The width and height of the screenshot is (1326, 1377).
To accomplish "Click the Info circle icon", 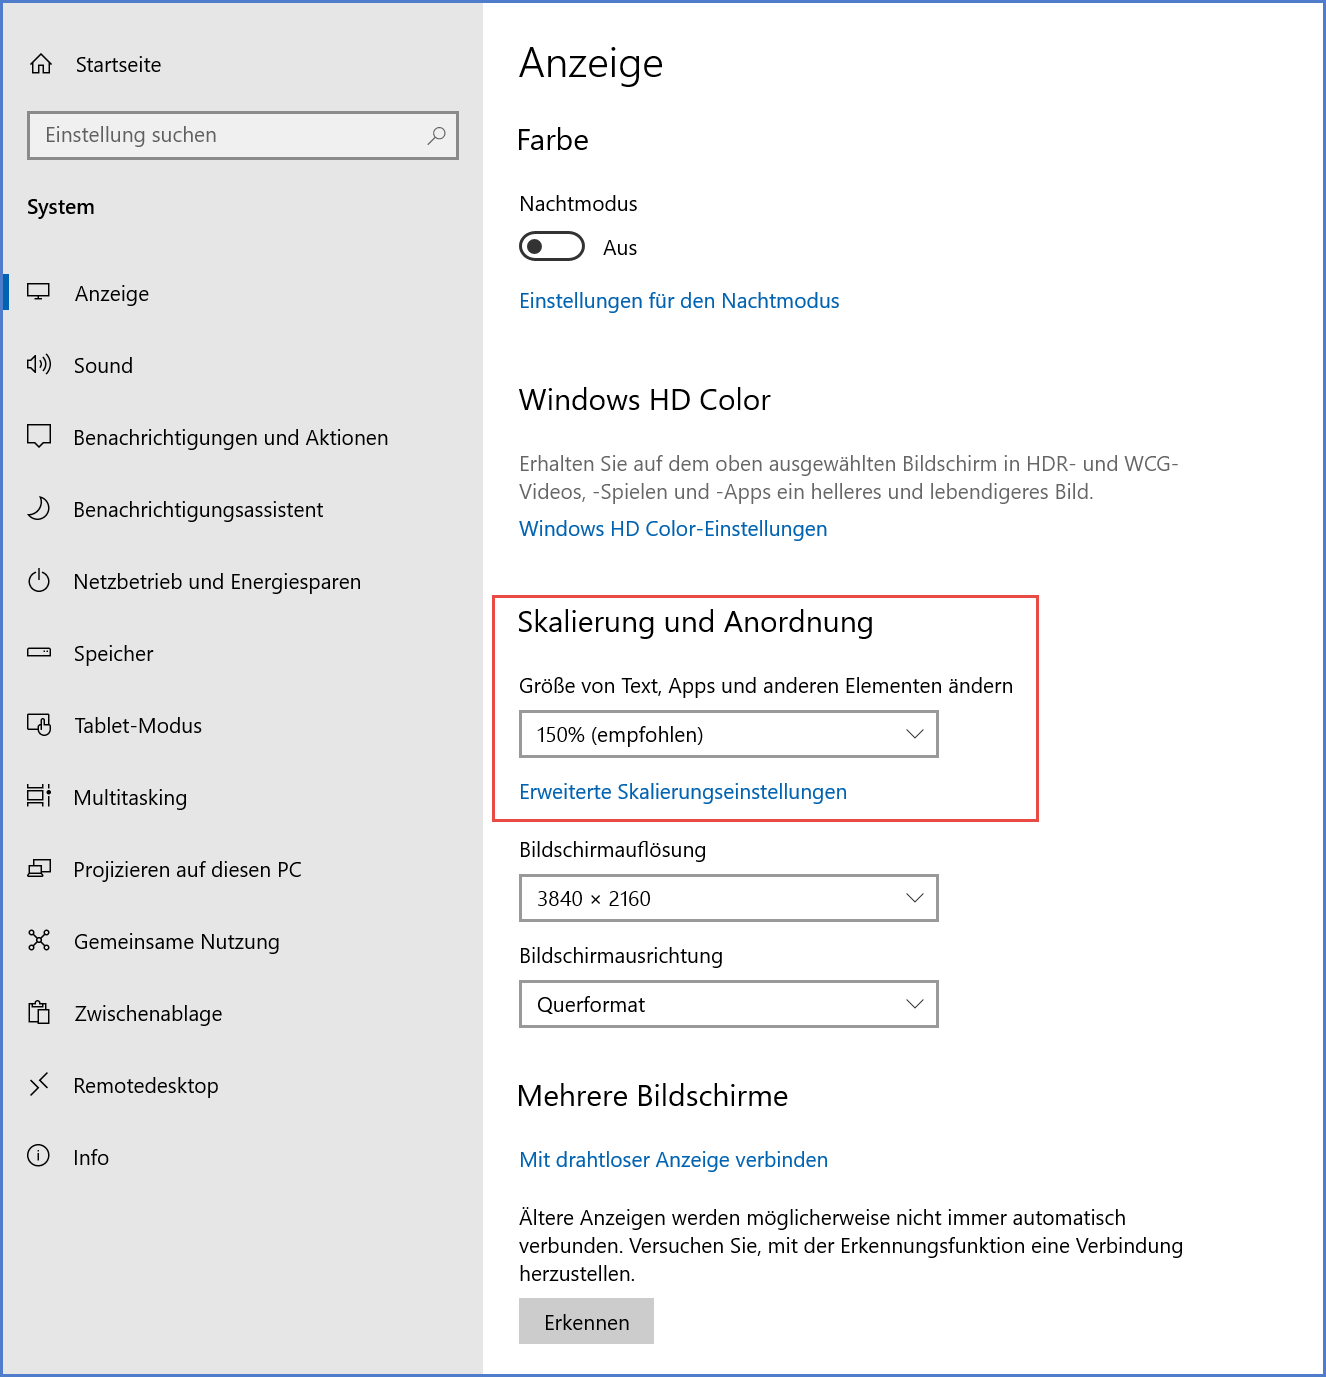I will click(x=39, y=1156).
